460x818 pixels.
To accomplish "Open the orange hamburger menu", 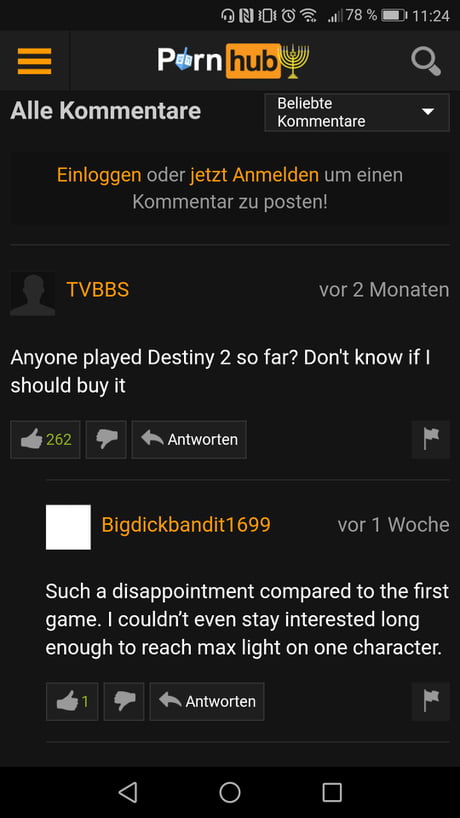I will (x=34, y=61).
